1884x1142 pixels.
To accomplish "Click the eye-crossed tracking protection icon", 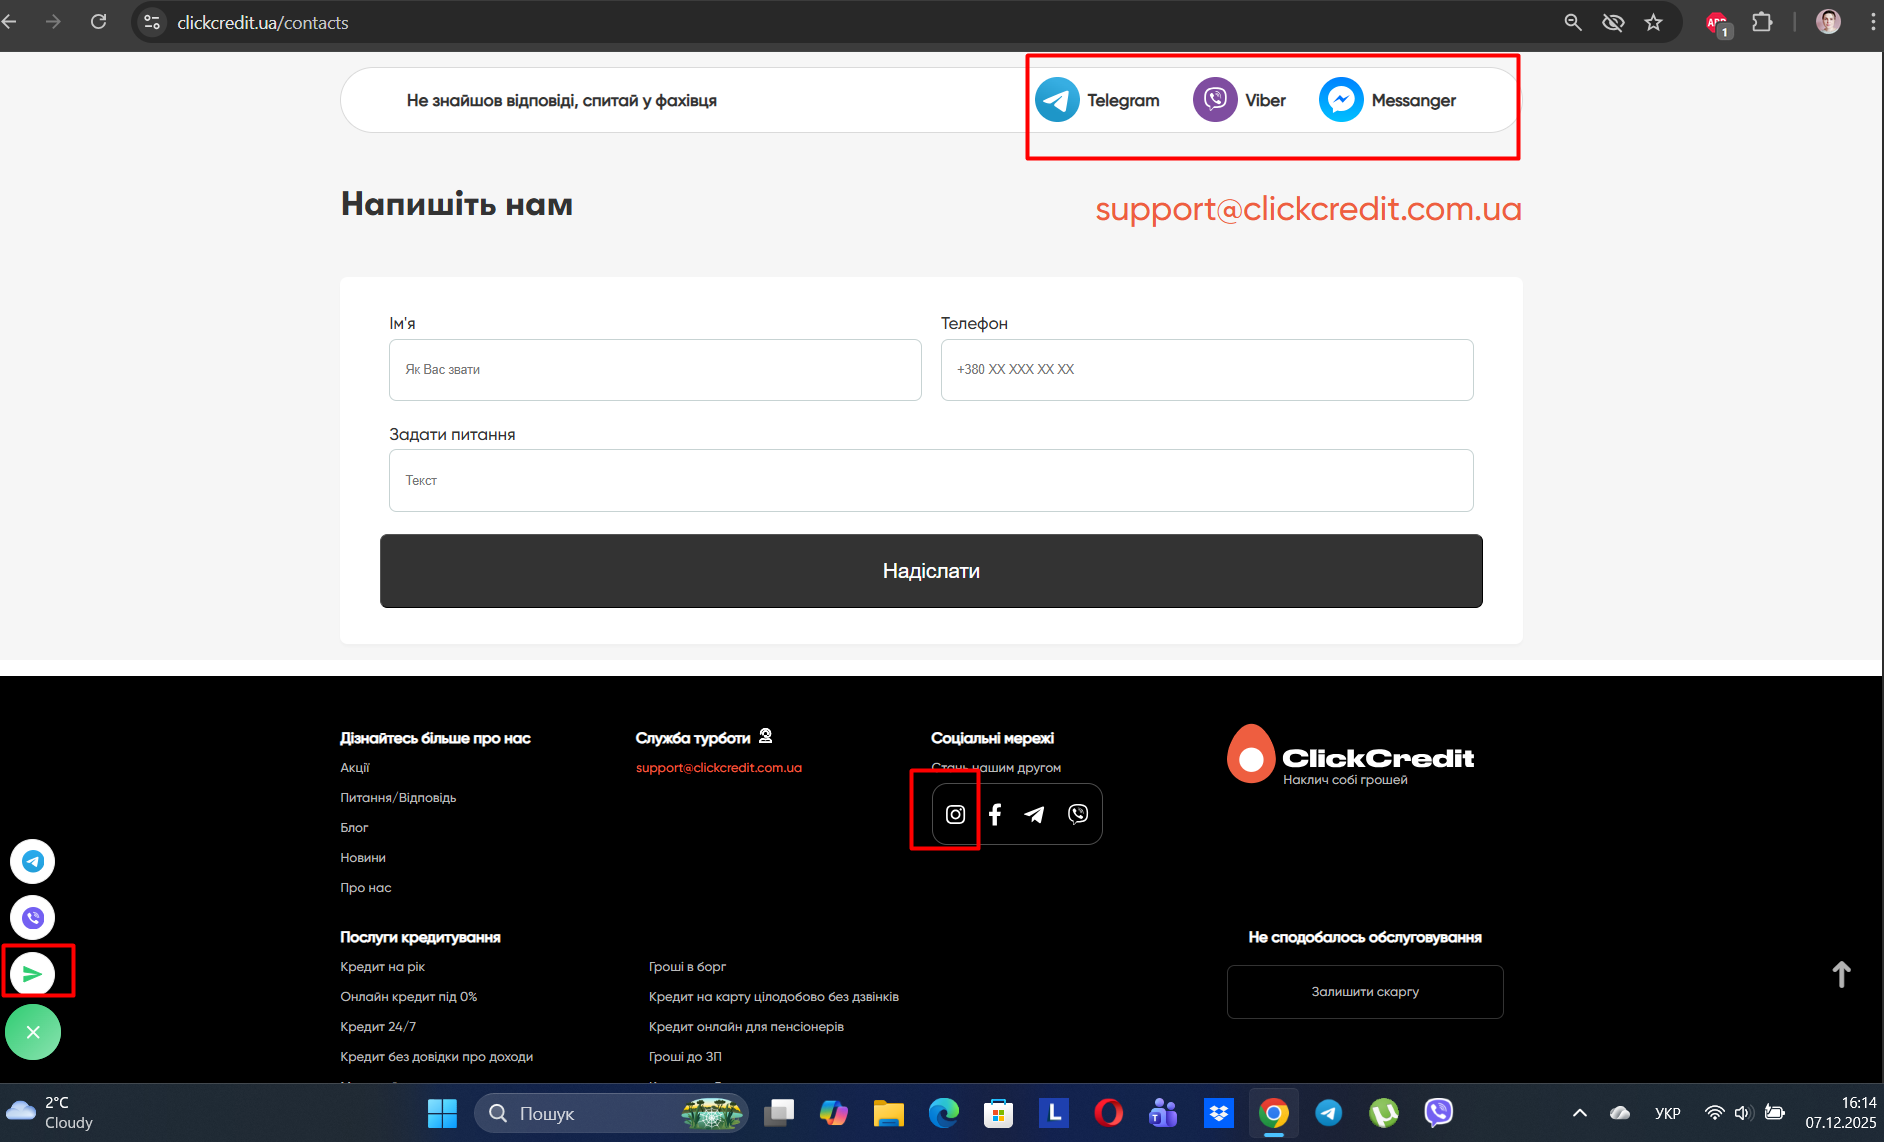I will (1613, 22).
